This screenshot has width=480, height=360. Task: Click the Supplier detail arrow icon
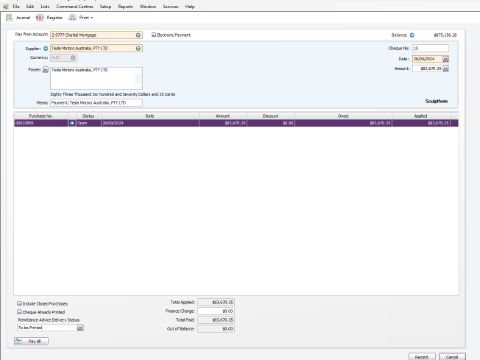(x=46, y=49)
